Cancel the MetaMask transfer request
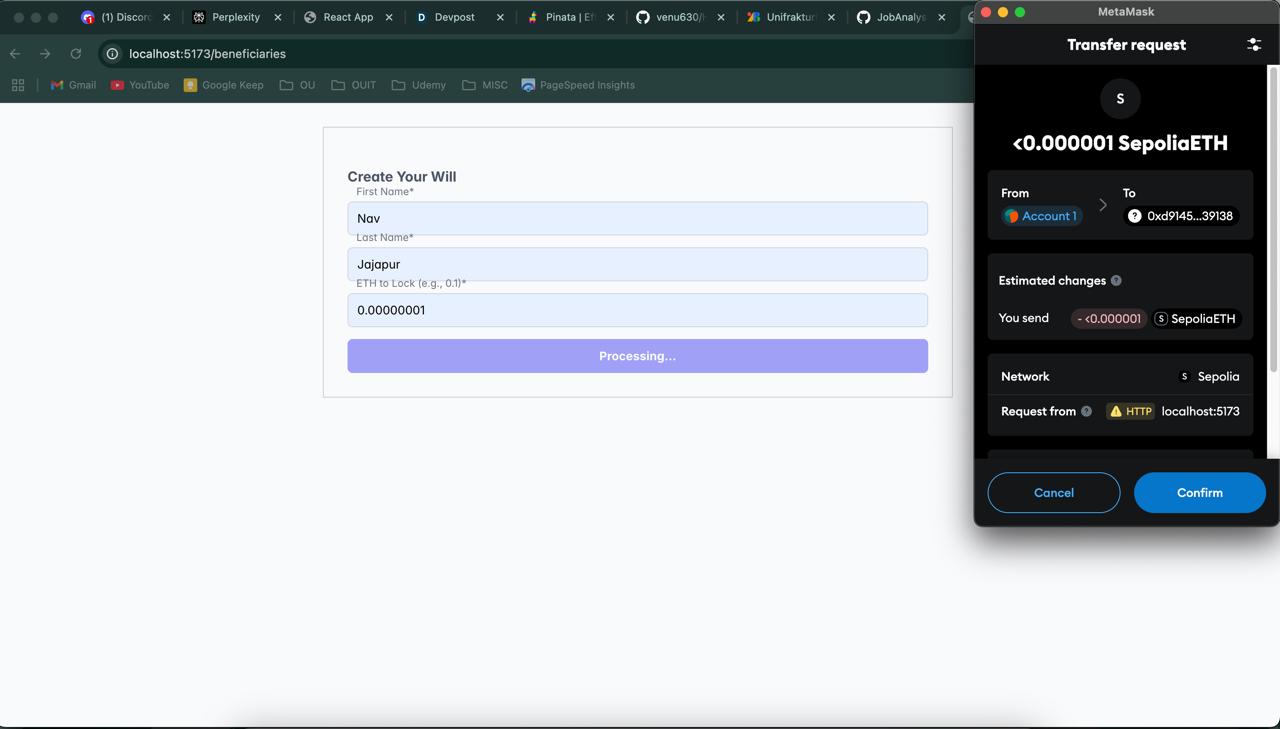 1054,493
